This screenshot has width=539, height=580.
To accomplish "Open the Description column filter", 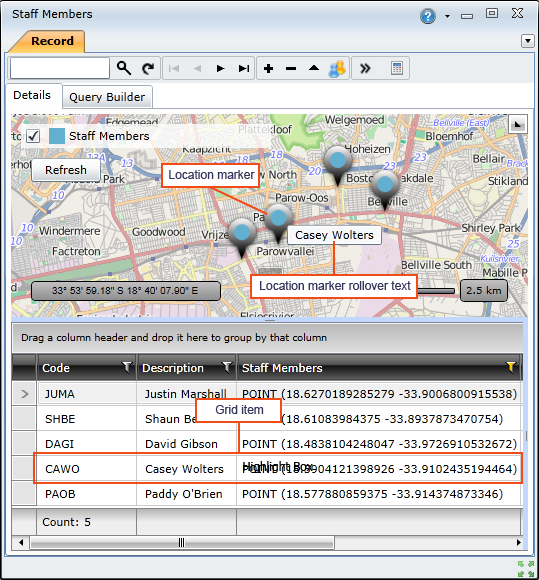I will point(227,367).
